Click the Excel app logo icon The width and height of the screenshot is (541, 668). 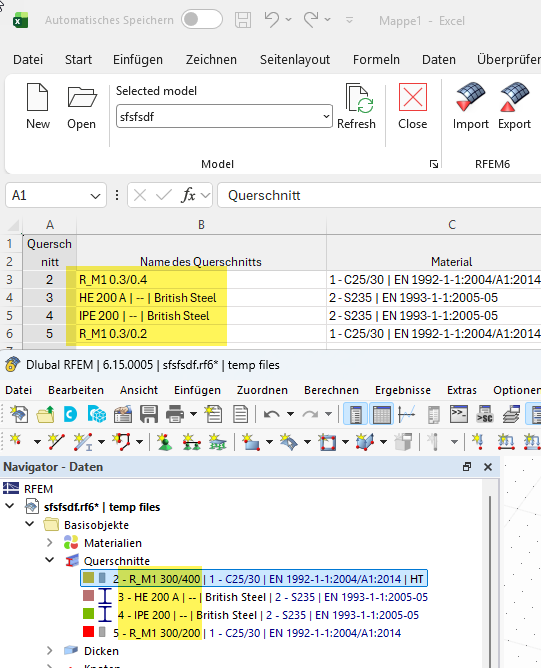[x=20, y=20]
